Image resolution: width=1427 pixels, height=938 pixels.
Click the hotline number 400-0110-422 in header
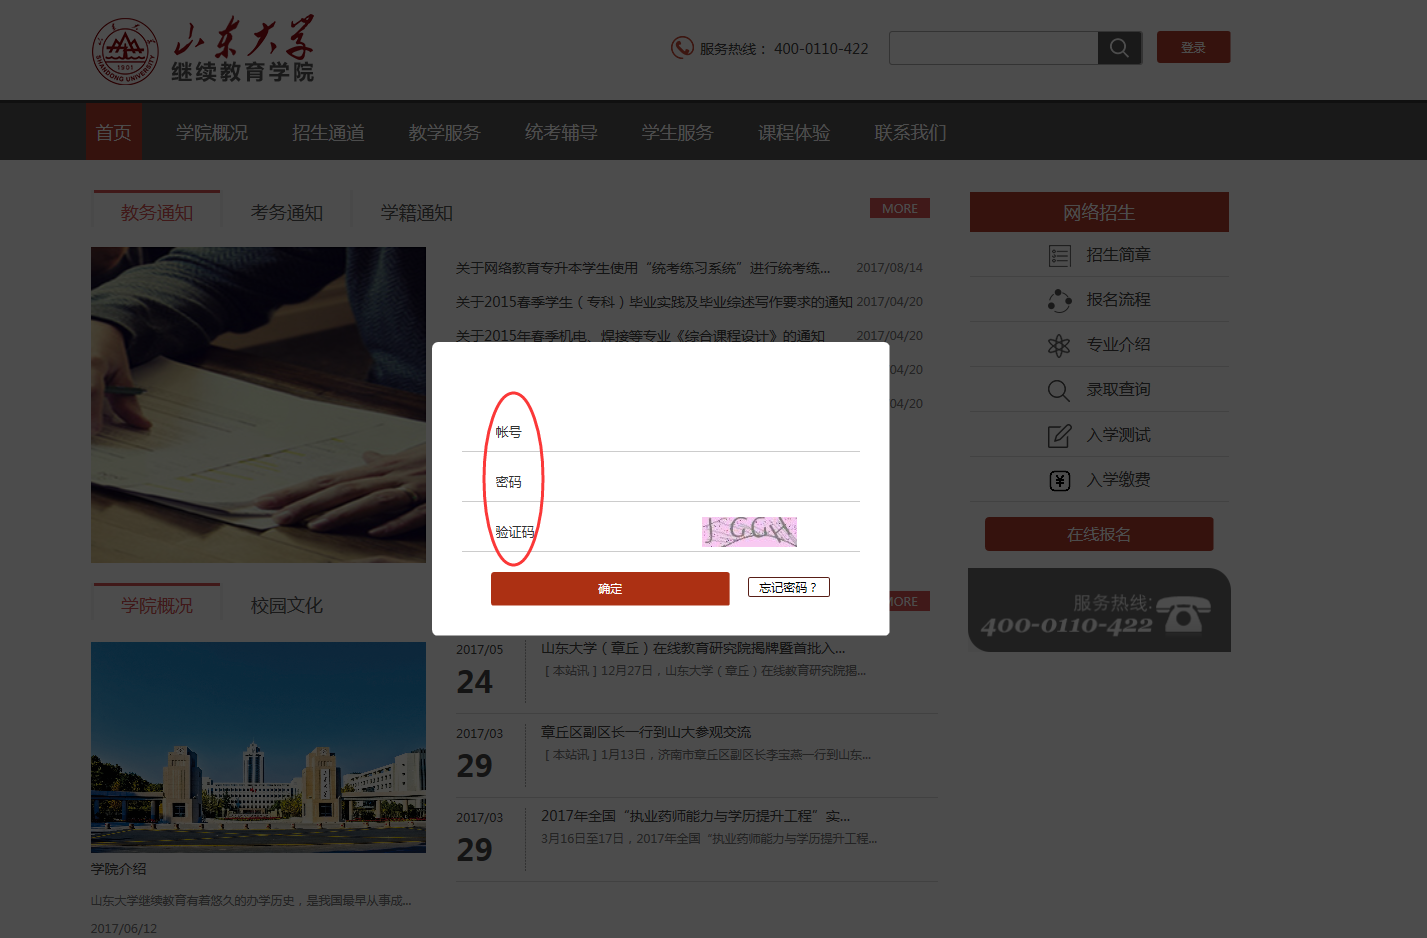(x=821, y=48)
